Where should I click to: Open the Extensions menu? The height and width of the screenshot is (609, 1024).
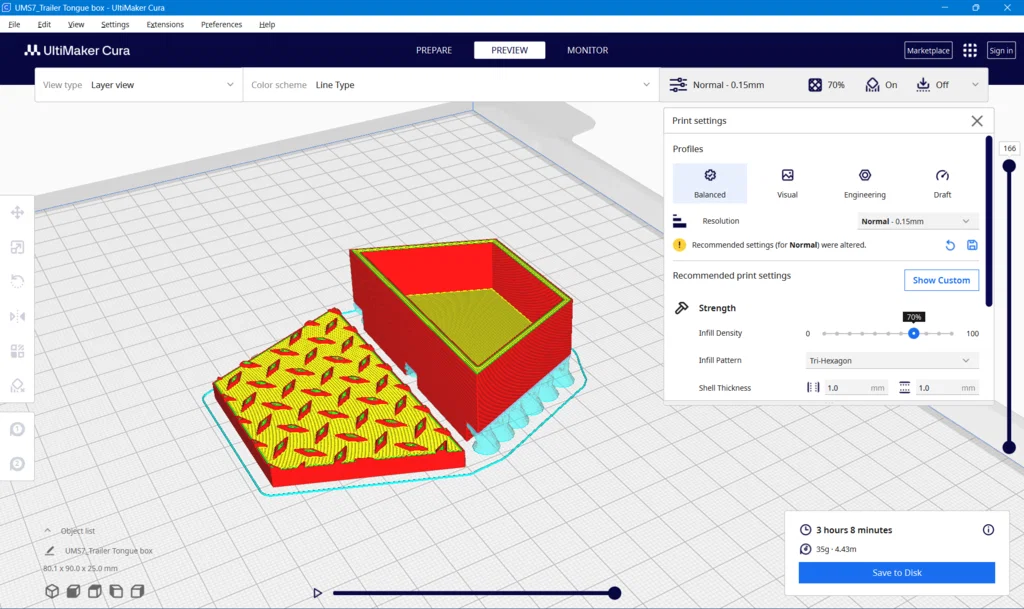pyautogui.click(x=165, y=24)
